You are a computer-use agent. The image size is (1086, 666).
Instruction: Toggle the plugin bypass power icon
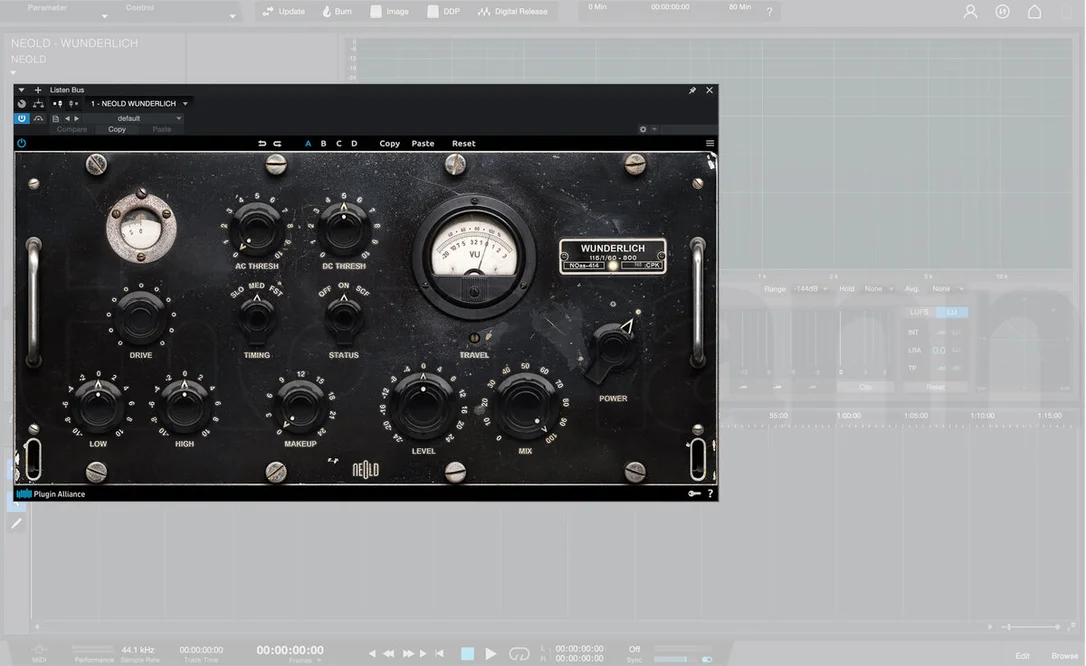[x=21, y=143]
